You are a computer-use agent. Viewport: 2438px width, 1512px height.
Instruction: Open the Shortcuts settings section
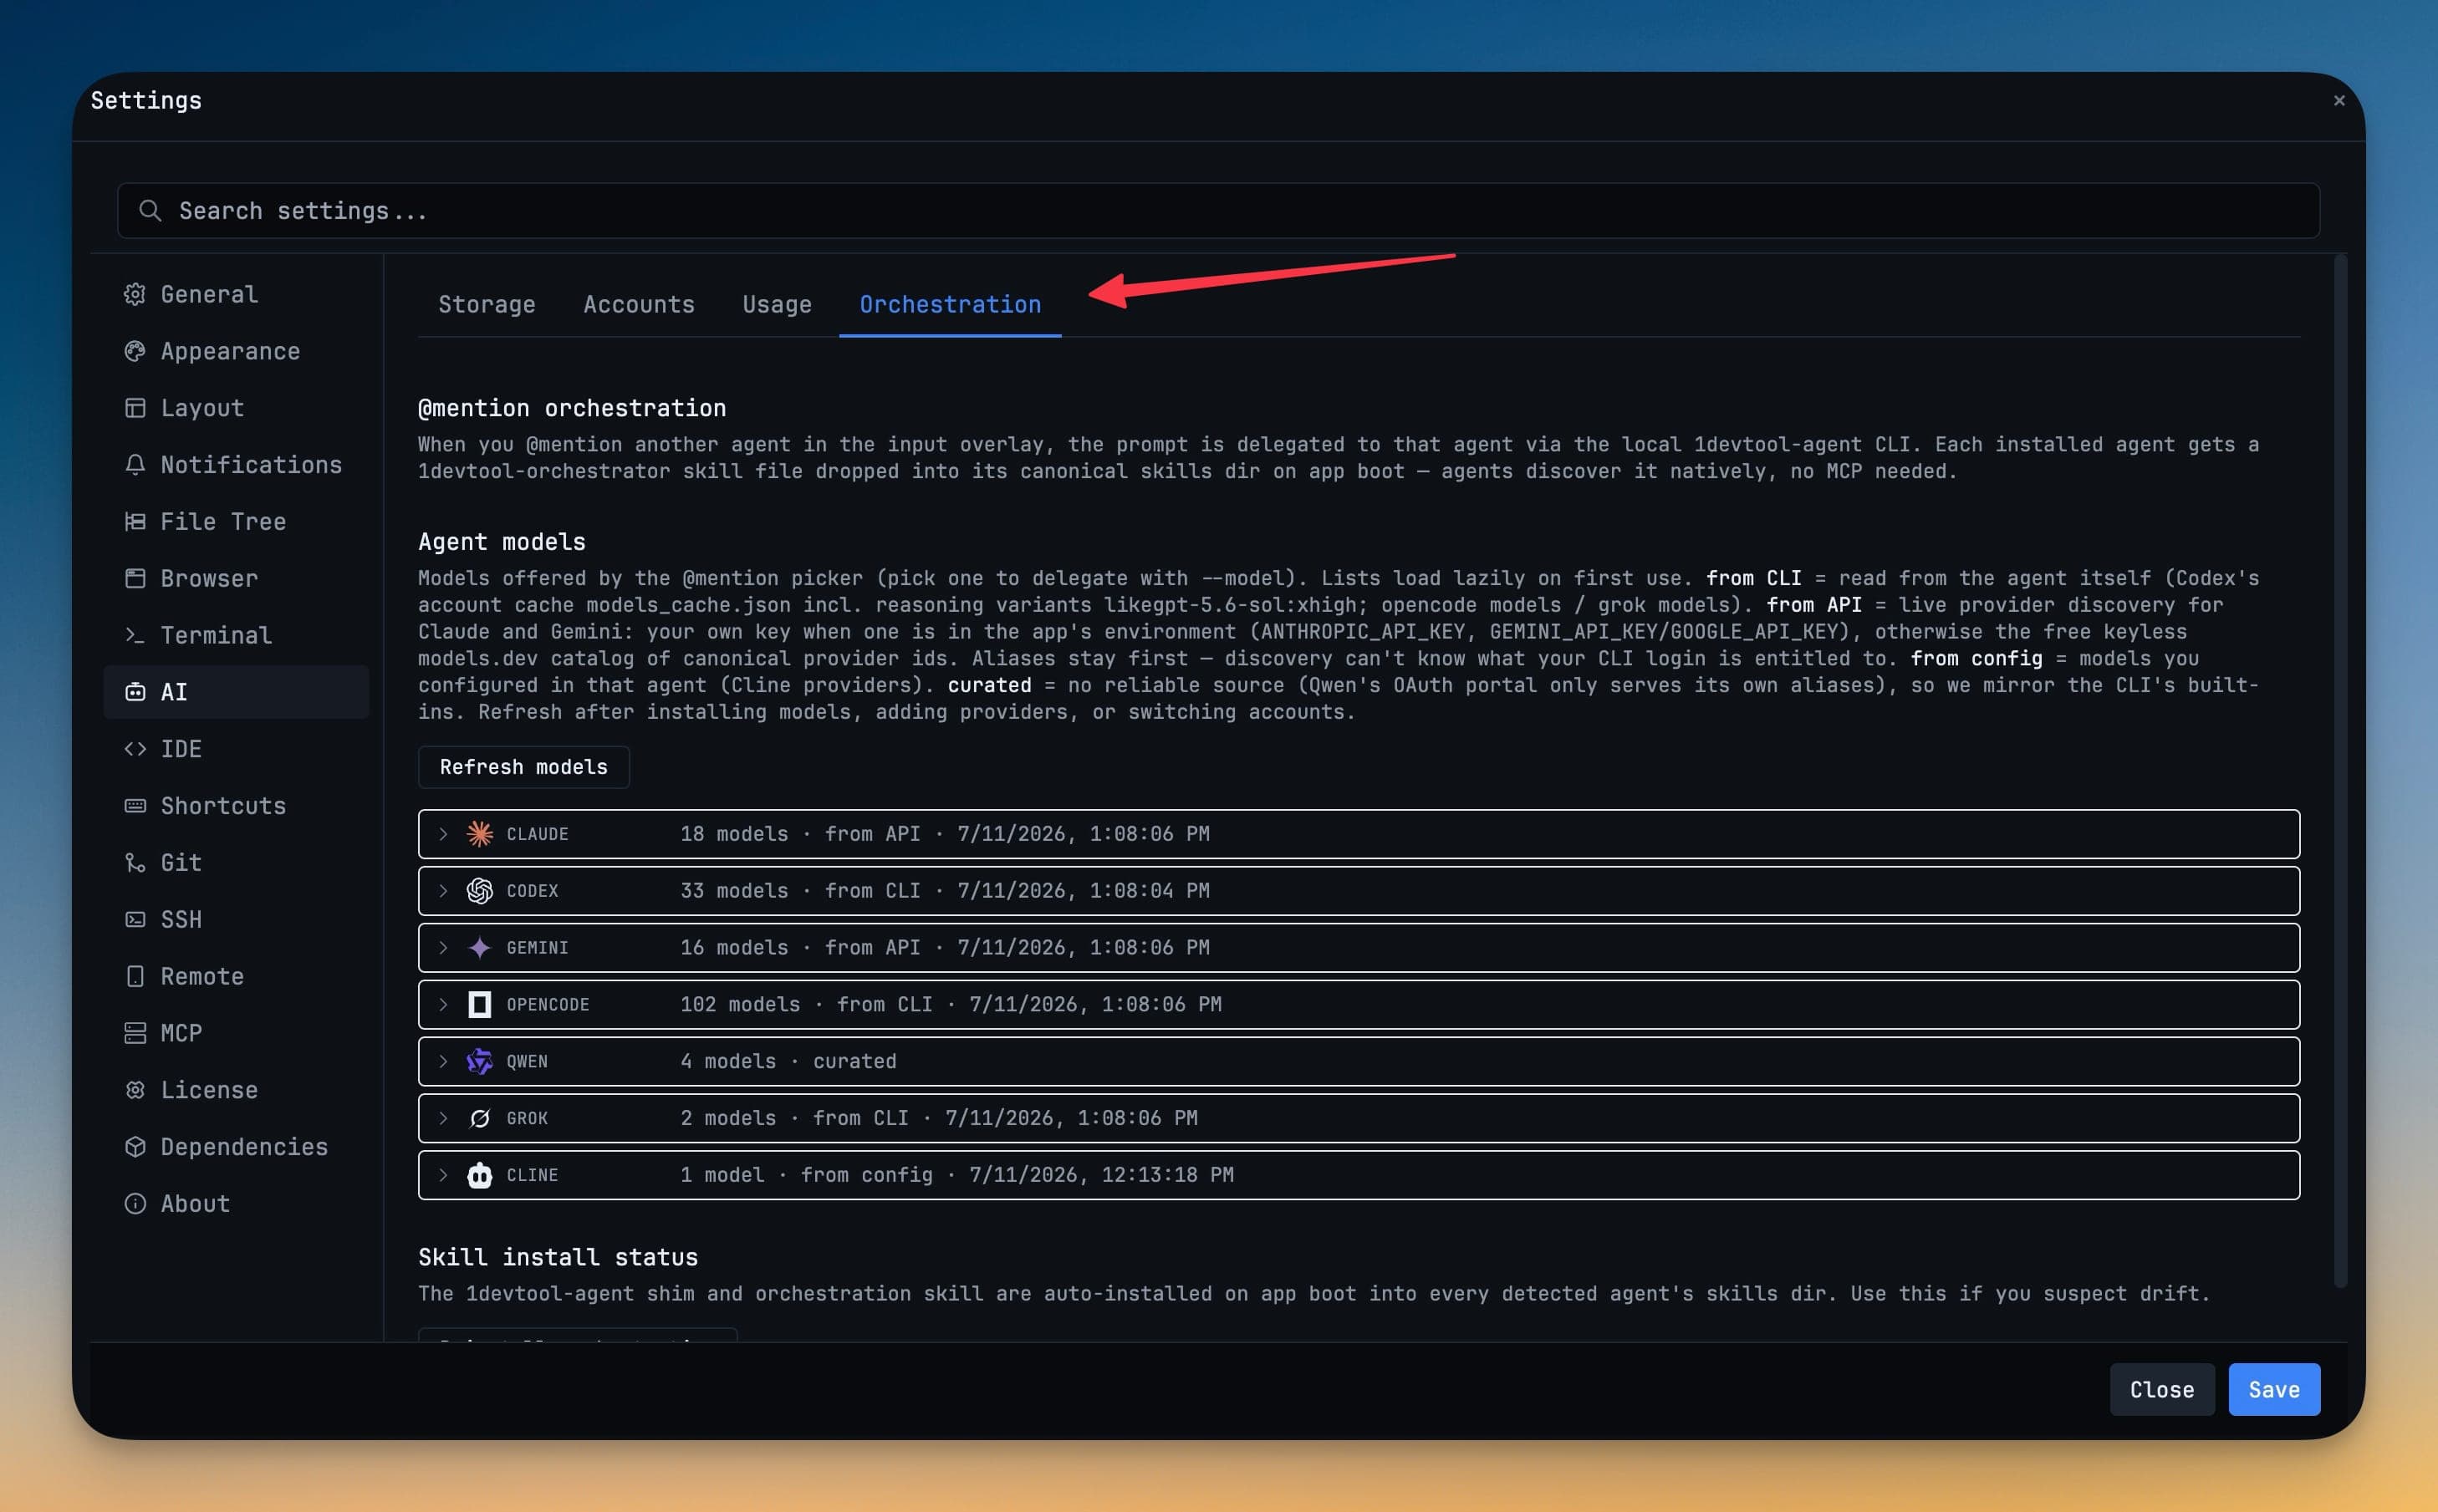tap(236, 806)
